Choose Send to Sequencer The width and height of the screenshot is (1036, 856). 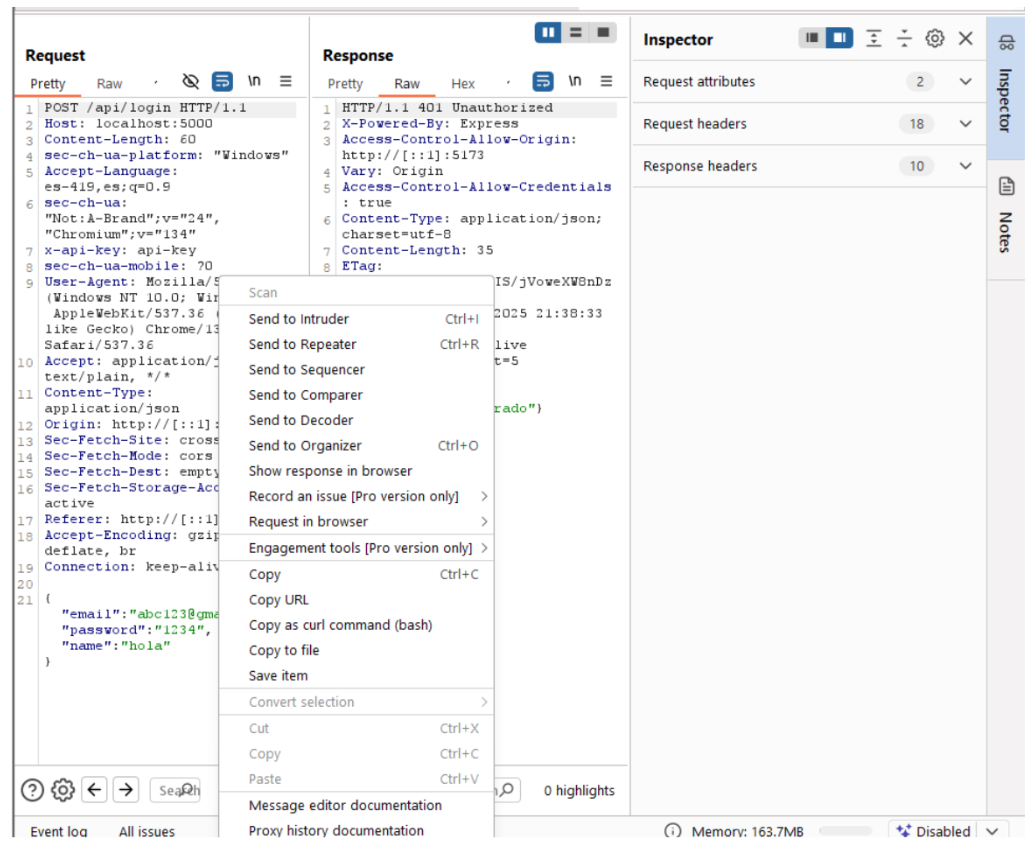coord(357,370)
